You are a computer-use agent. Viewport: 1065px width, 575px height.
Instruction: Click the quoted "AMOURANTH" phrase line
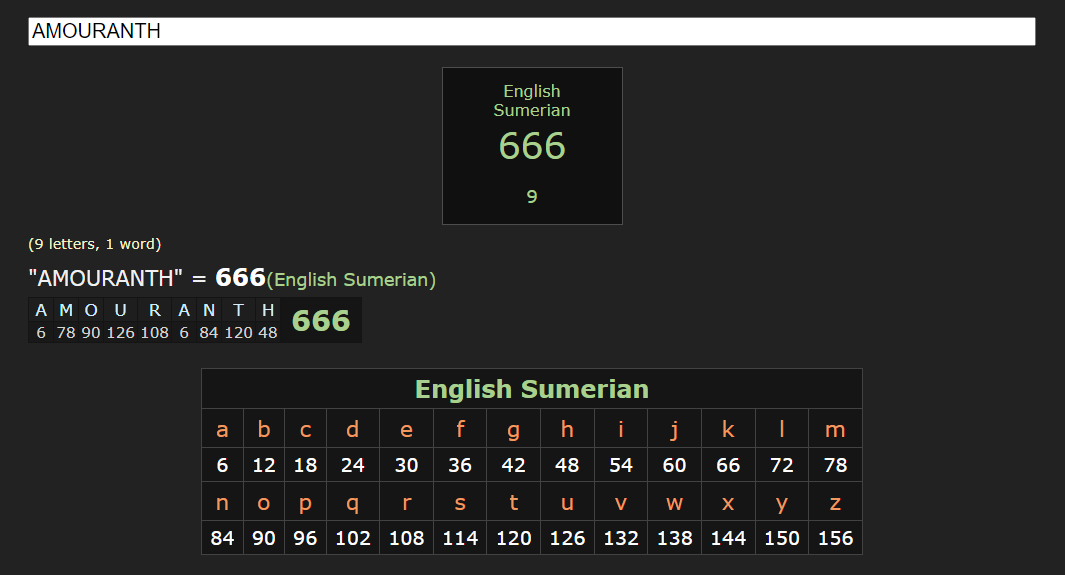click(232, 278)
